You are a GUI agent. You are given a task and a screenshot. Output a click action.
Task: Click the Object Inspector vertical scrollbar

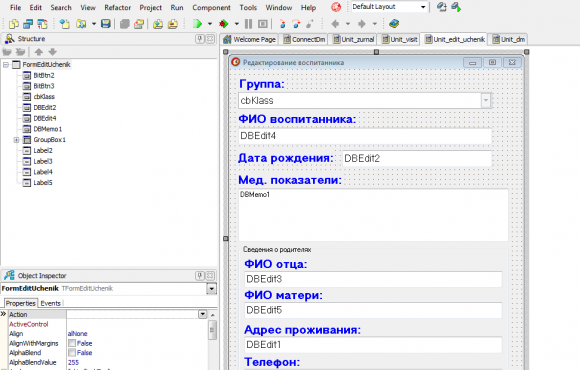point(212,330)
